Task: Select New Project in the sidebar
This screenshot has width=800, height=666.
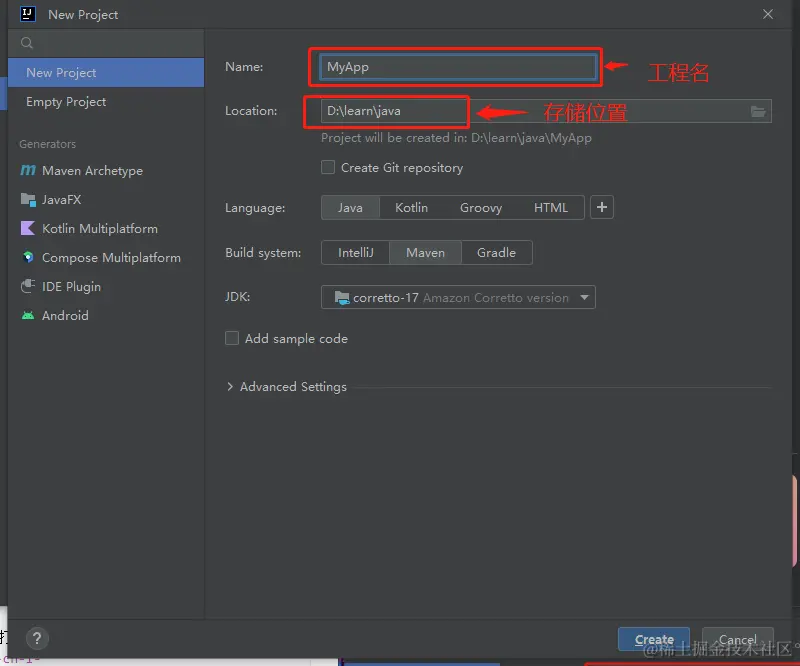Action: [106, 72]
